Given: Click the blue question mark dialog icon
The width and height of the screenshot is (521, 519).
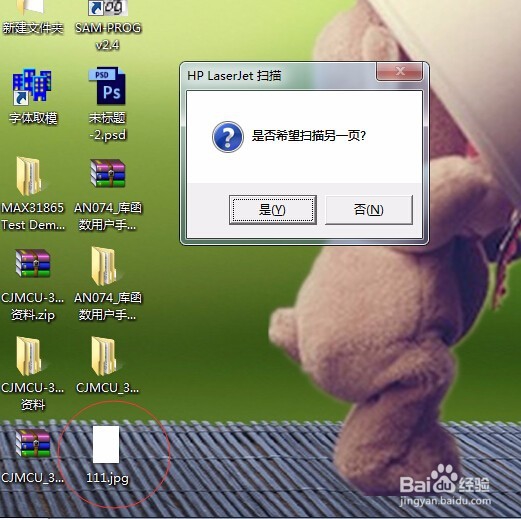Looking at the screenshot, I should click(x=228, y=137).
